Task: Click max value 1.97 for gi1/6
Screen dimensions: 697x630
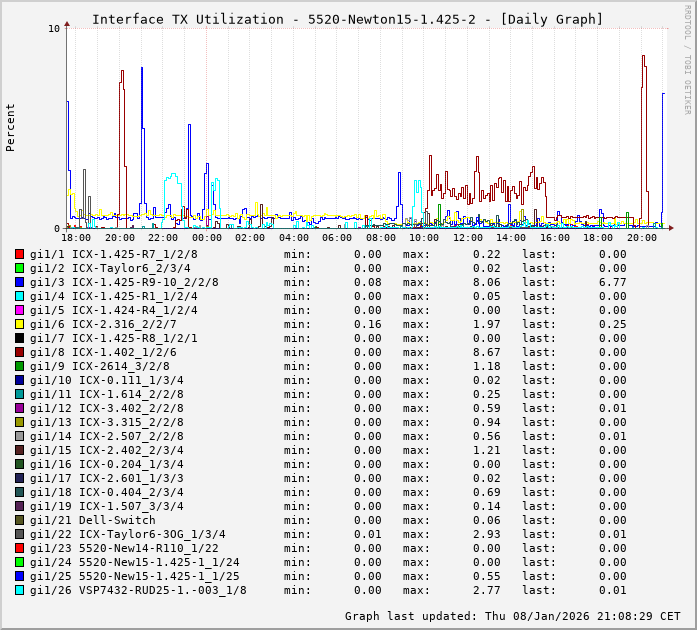Action: [x=487, y=324]
